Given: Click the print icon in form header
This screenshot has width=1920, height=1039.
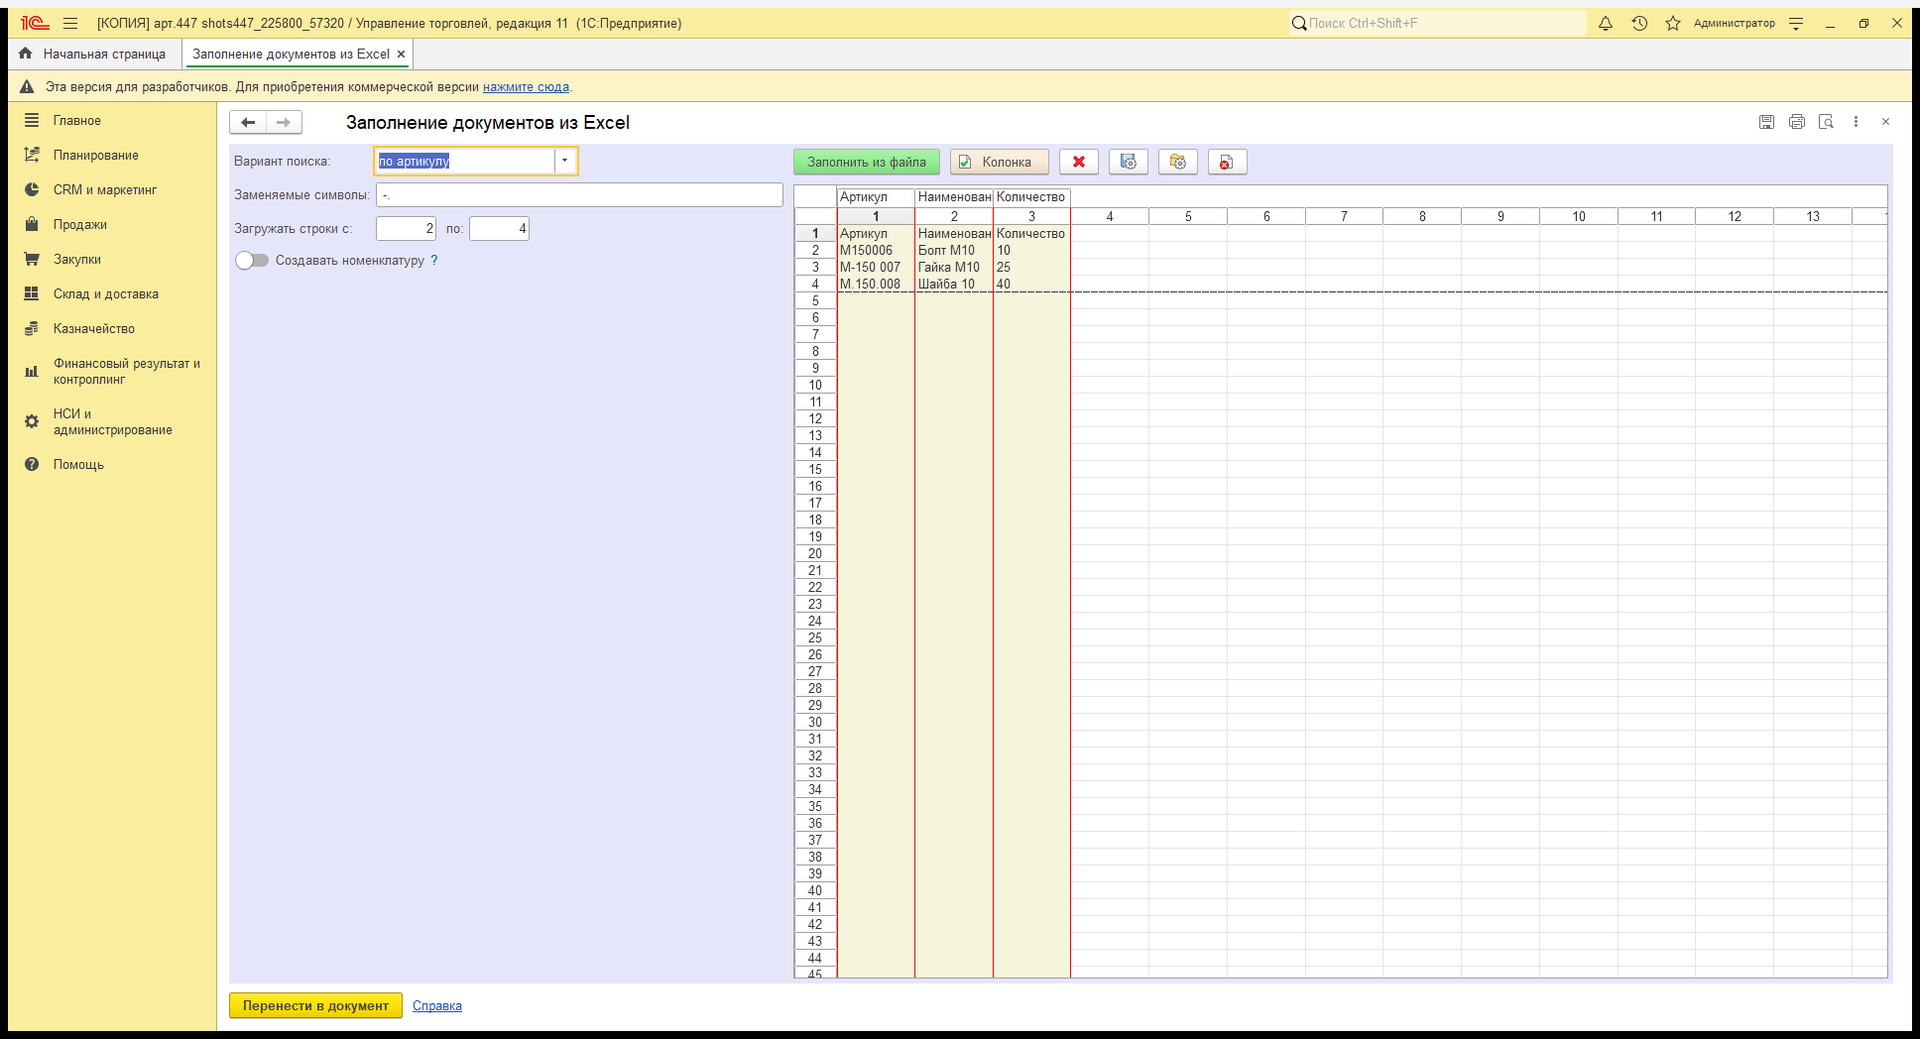Looking at the screenshot, I should (1797, 122).
